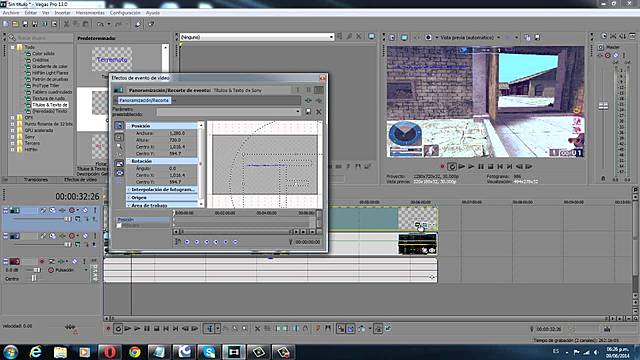
Task: Click the Open project folder icon
Action: click(x=15, y=24)
